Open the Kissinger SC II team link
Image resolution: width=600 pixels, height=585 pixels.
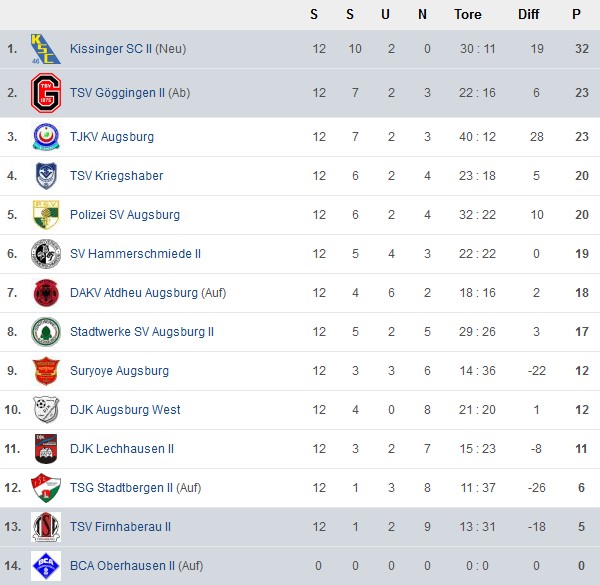point(113,49)
